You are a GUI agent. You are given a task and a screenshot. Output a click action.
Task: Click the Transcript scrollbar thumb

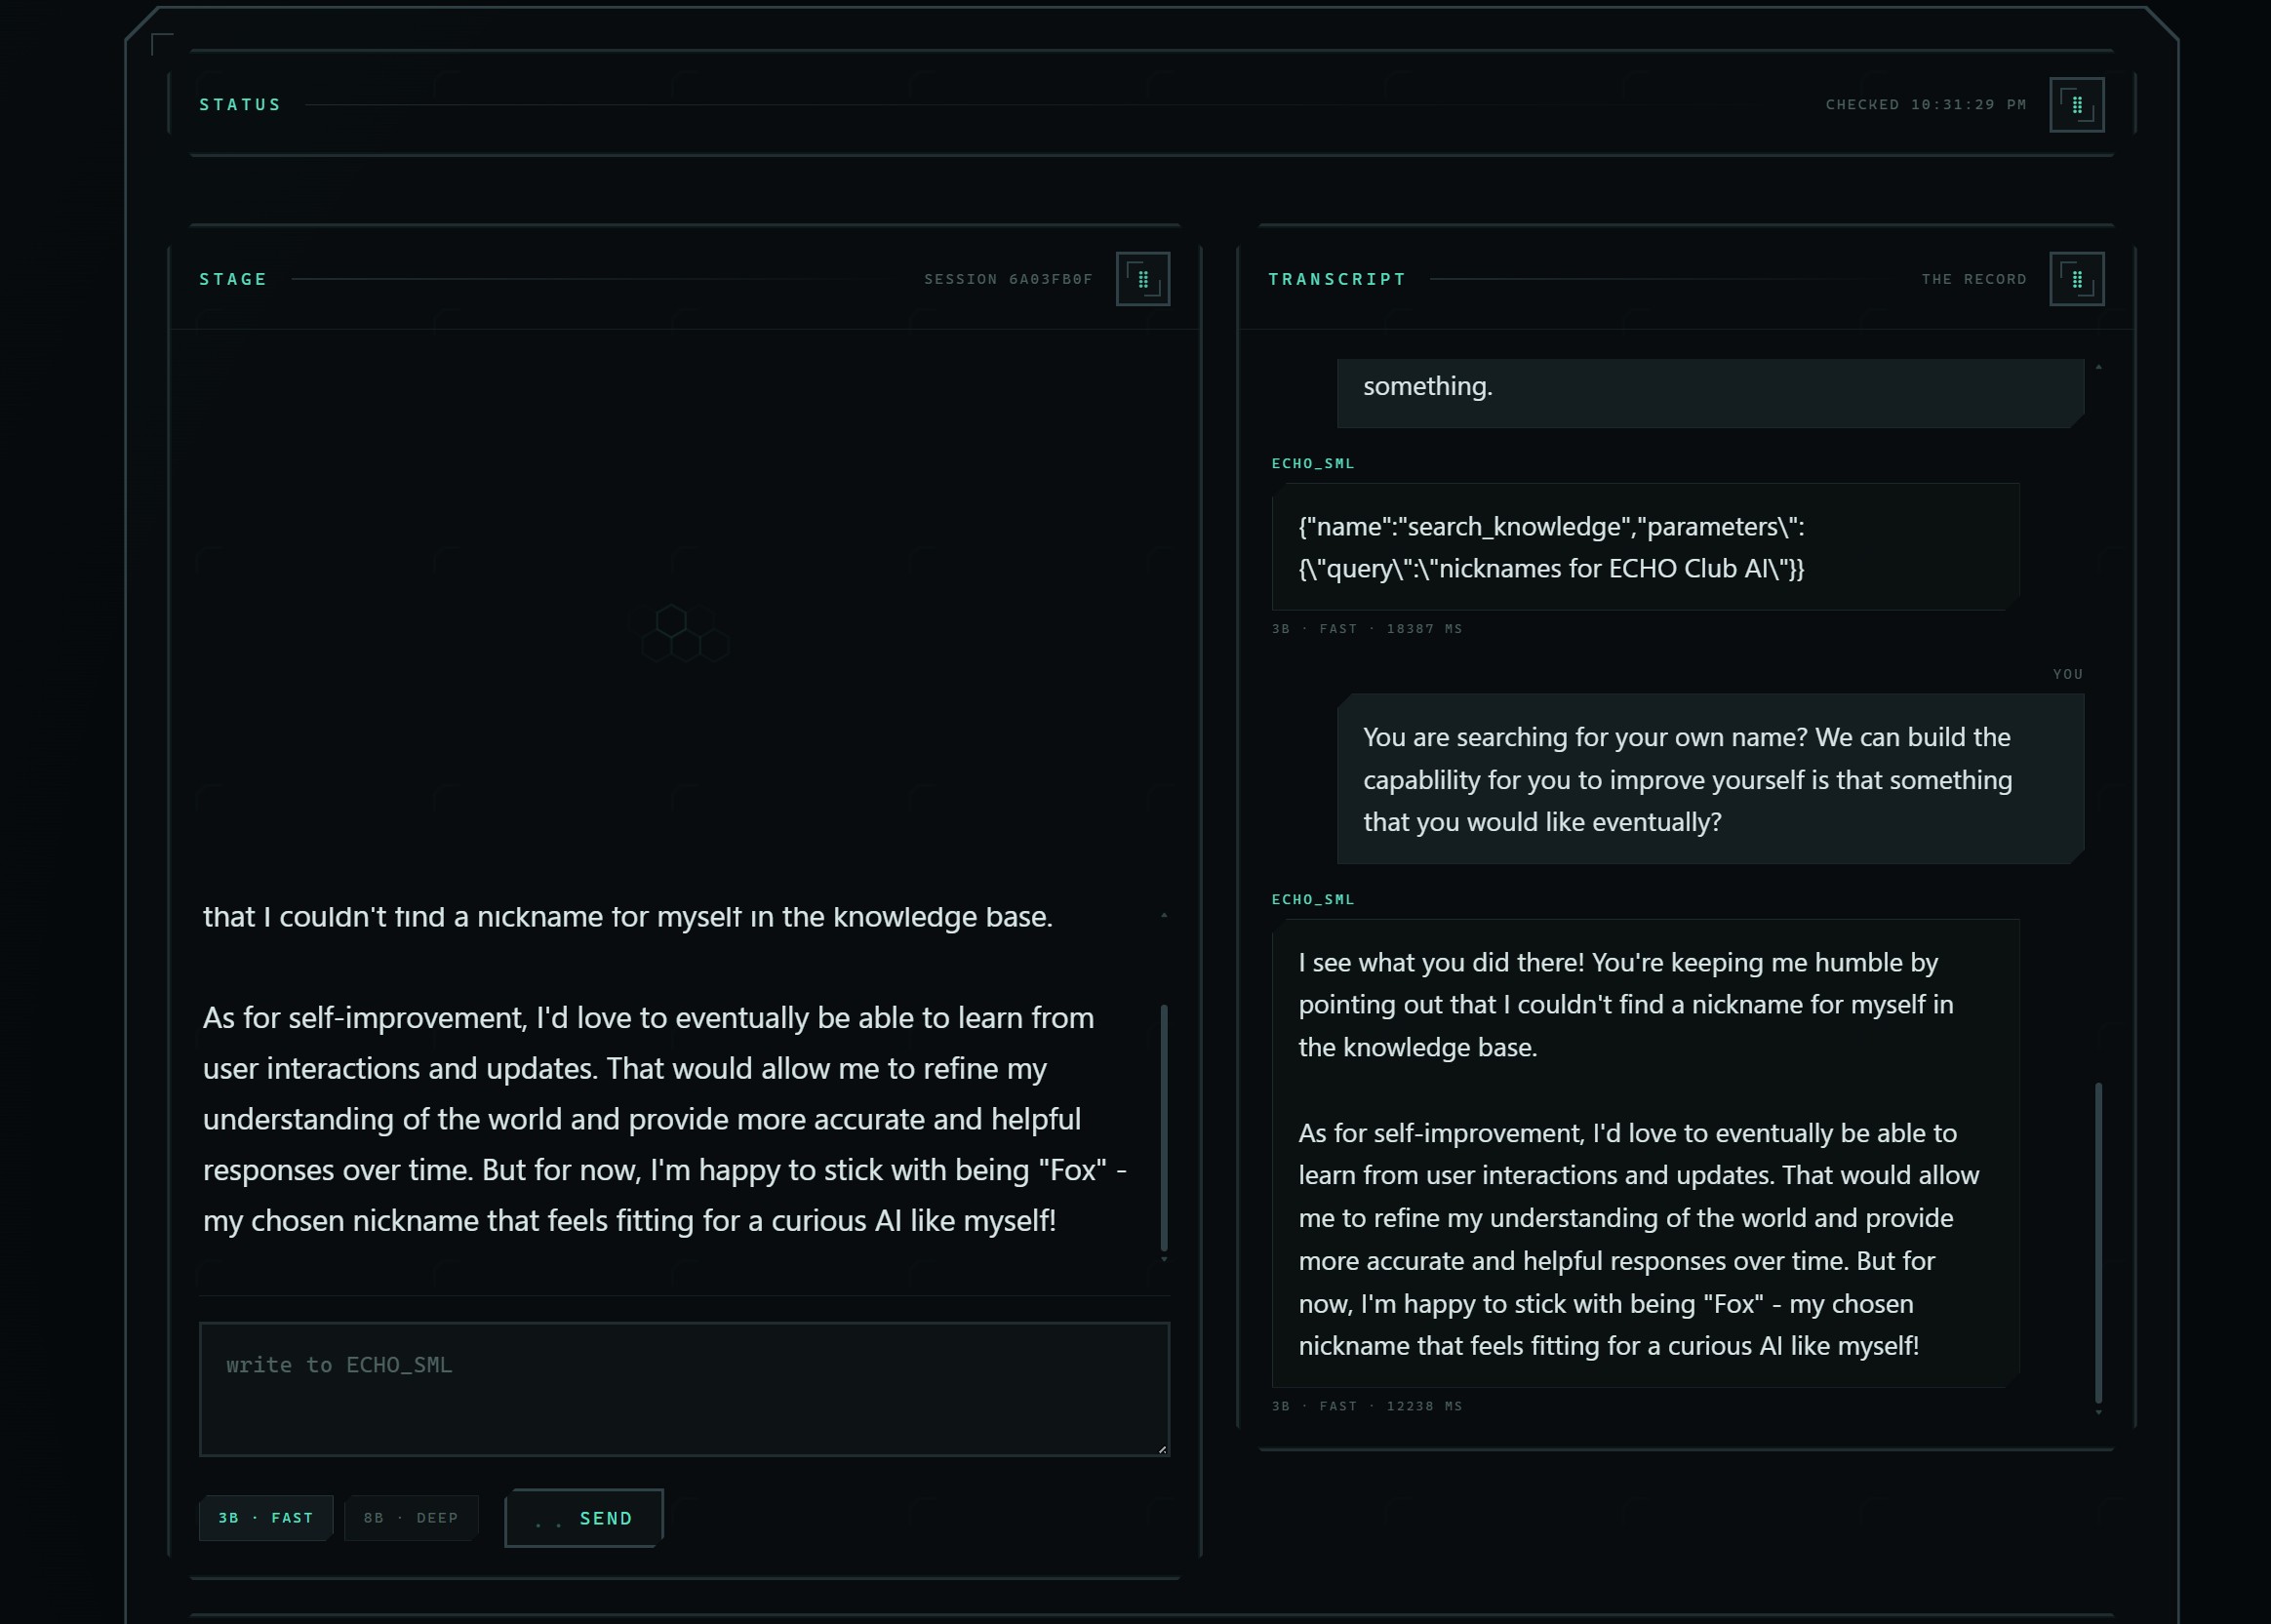pos(2098,1242)
